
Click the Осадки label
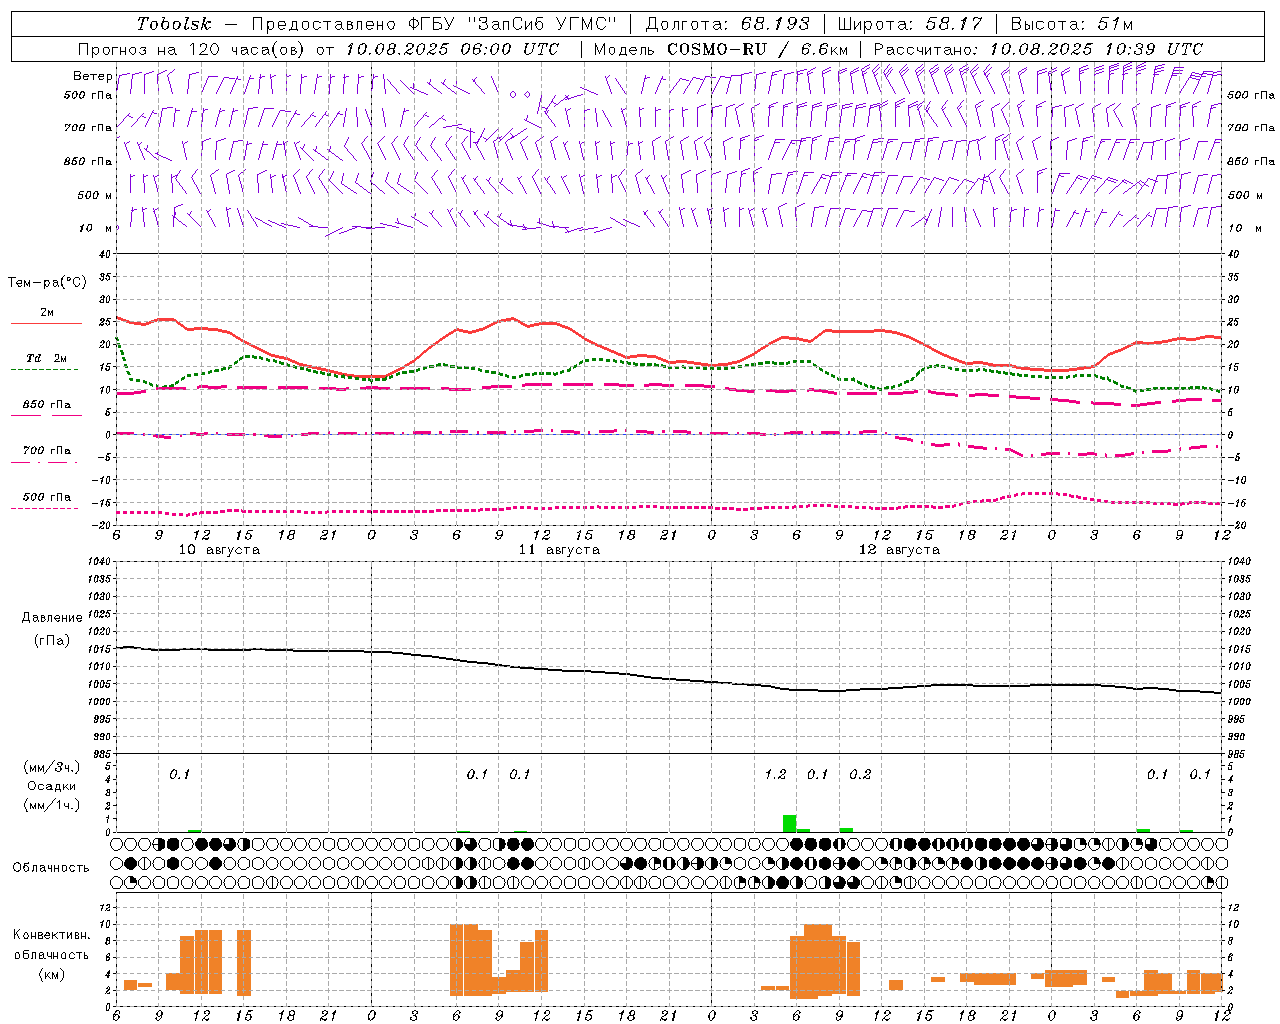click(x=52, y=786)
